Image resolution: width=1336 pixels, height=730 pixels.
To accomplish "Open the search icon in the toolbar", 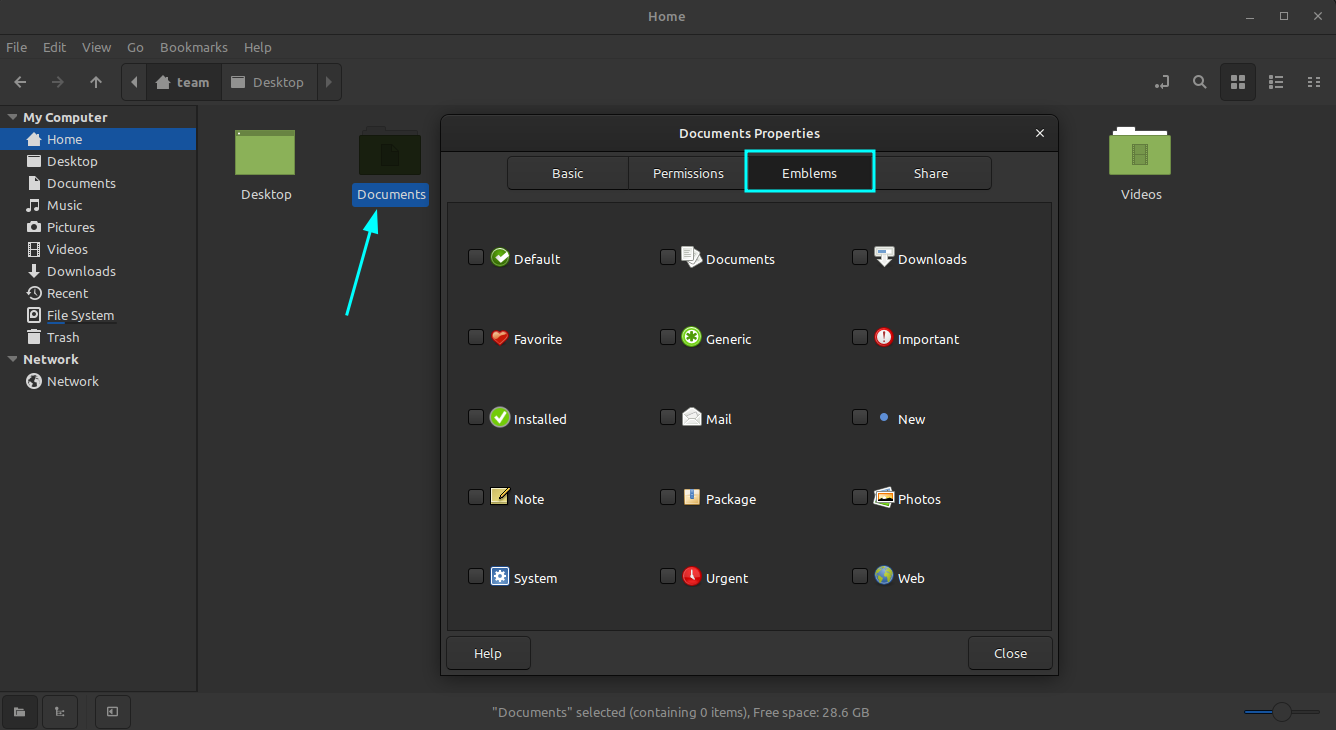I will tap(1199, 82).
